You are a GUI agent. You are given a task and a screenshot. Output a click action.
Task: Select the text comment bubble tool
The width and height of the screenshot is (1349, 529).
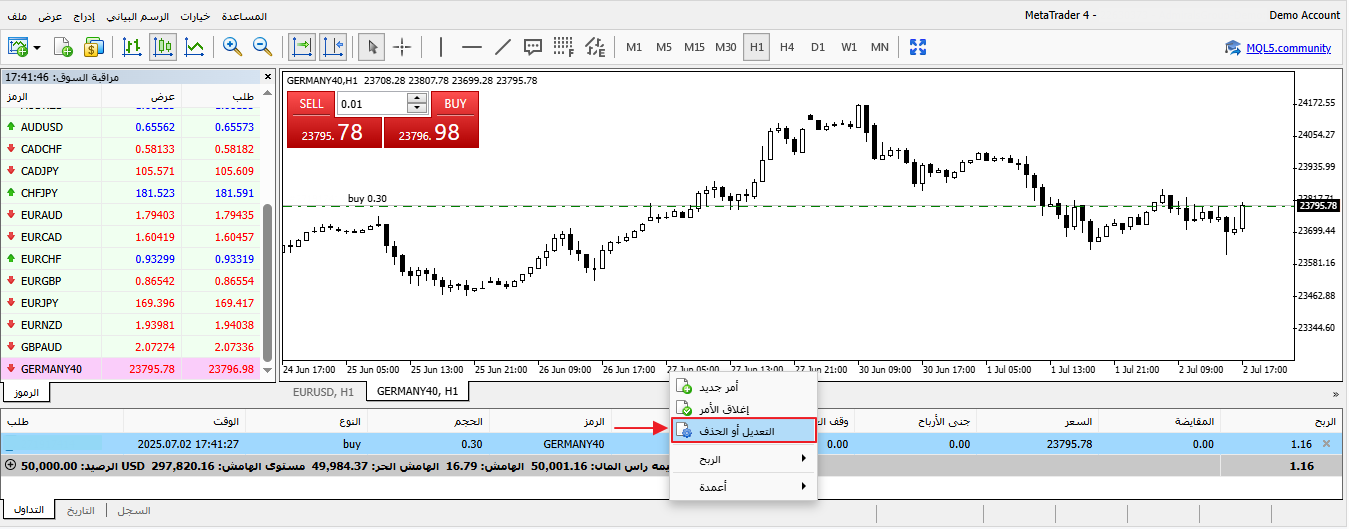coord(533,46)
